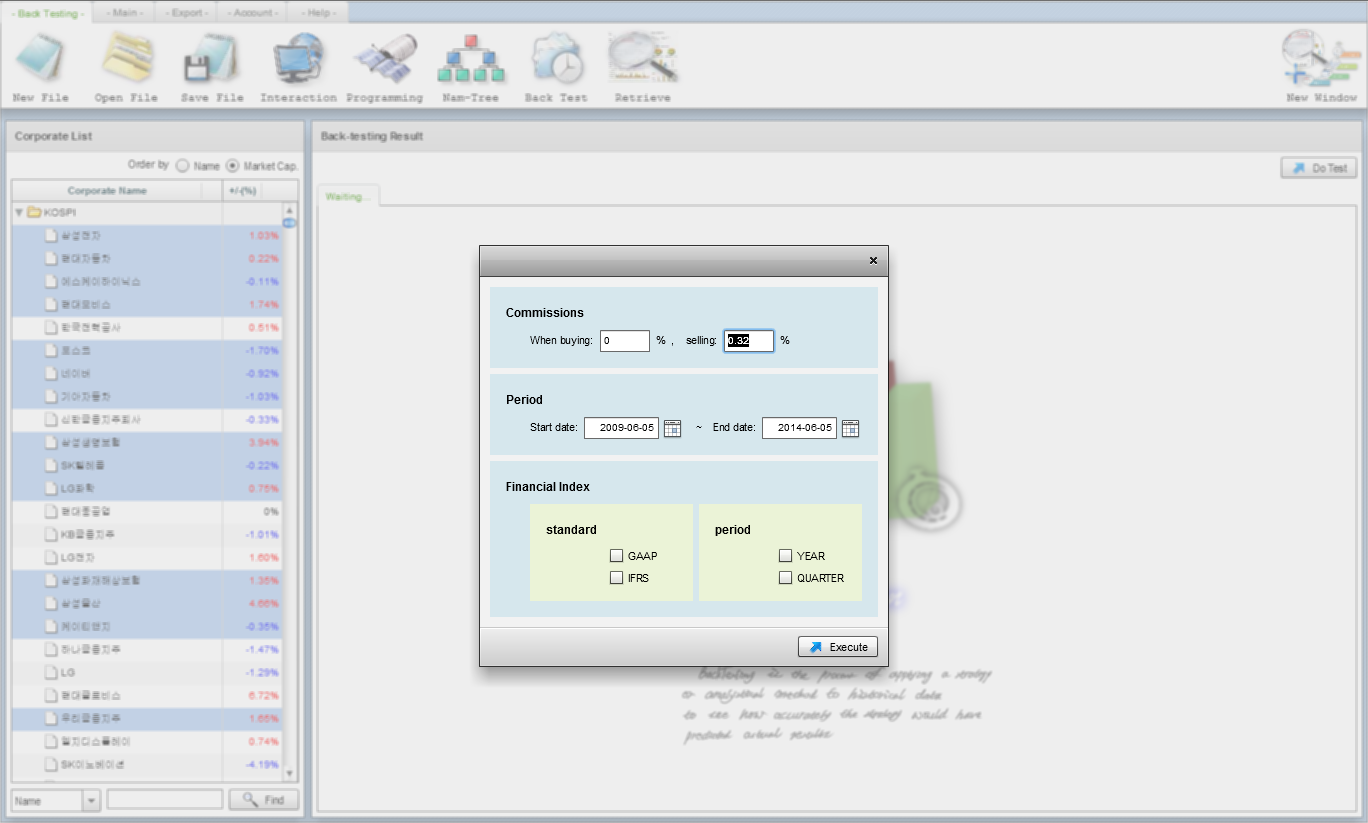
Task: Click the Nam-Tree diagram icon
Action: pos(470,60)
